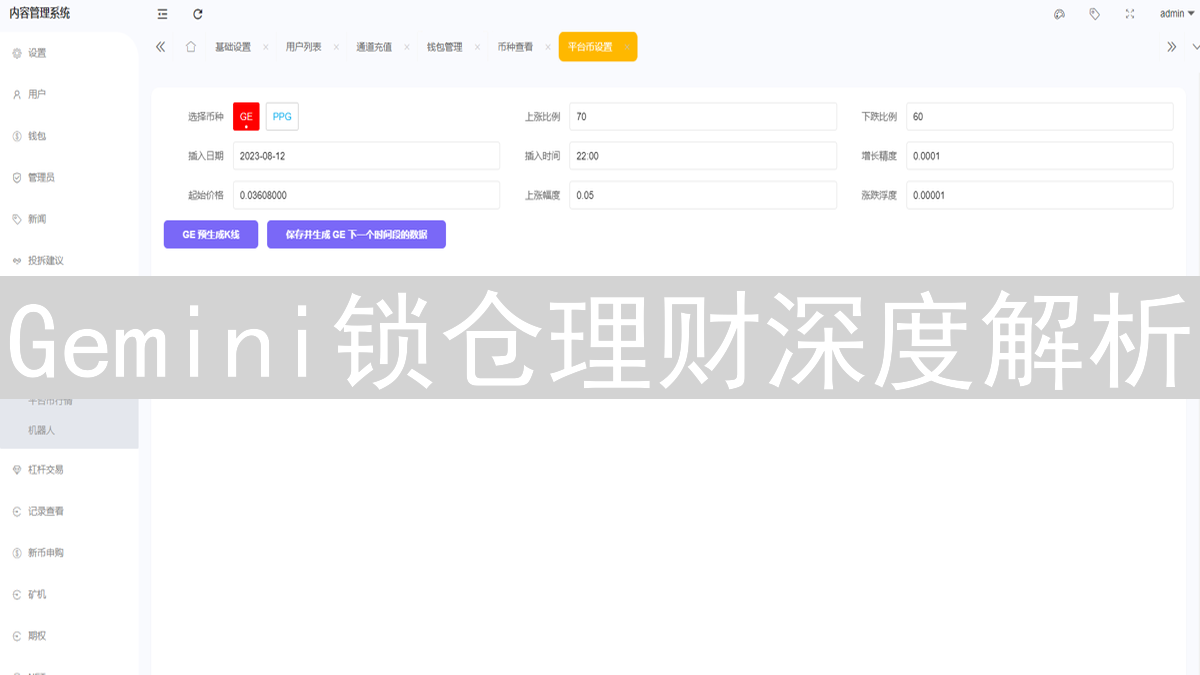Open the 插入日期 field 2023-08-12
The width and height of the screenshot is (1200, 675).
pos(366,156)
